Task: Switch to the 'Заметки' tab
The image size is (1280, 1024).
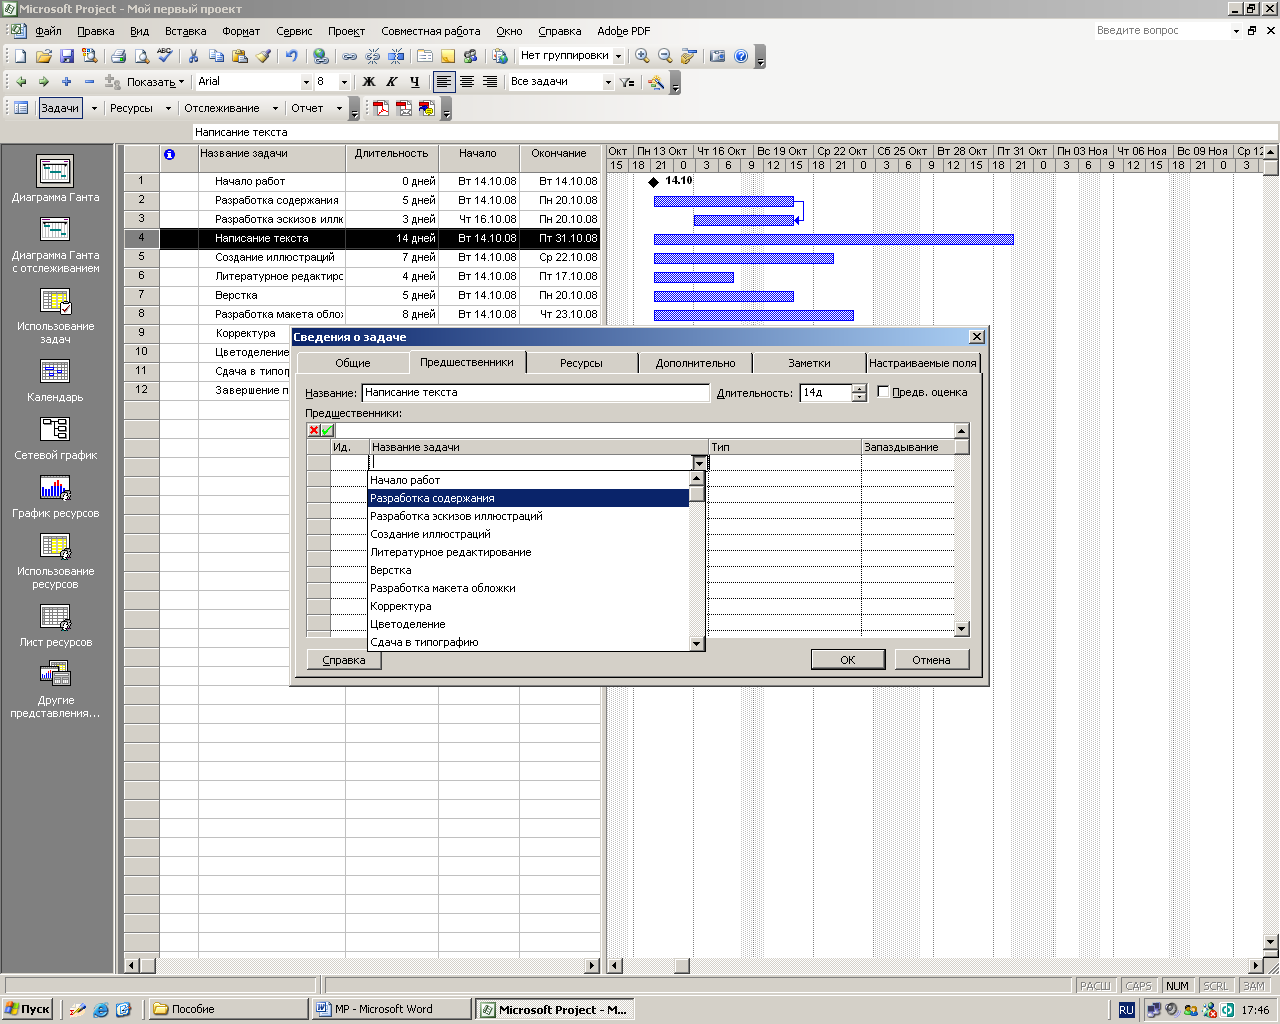Action: coord(809,363)
